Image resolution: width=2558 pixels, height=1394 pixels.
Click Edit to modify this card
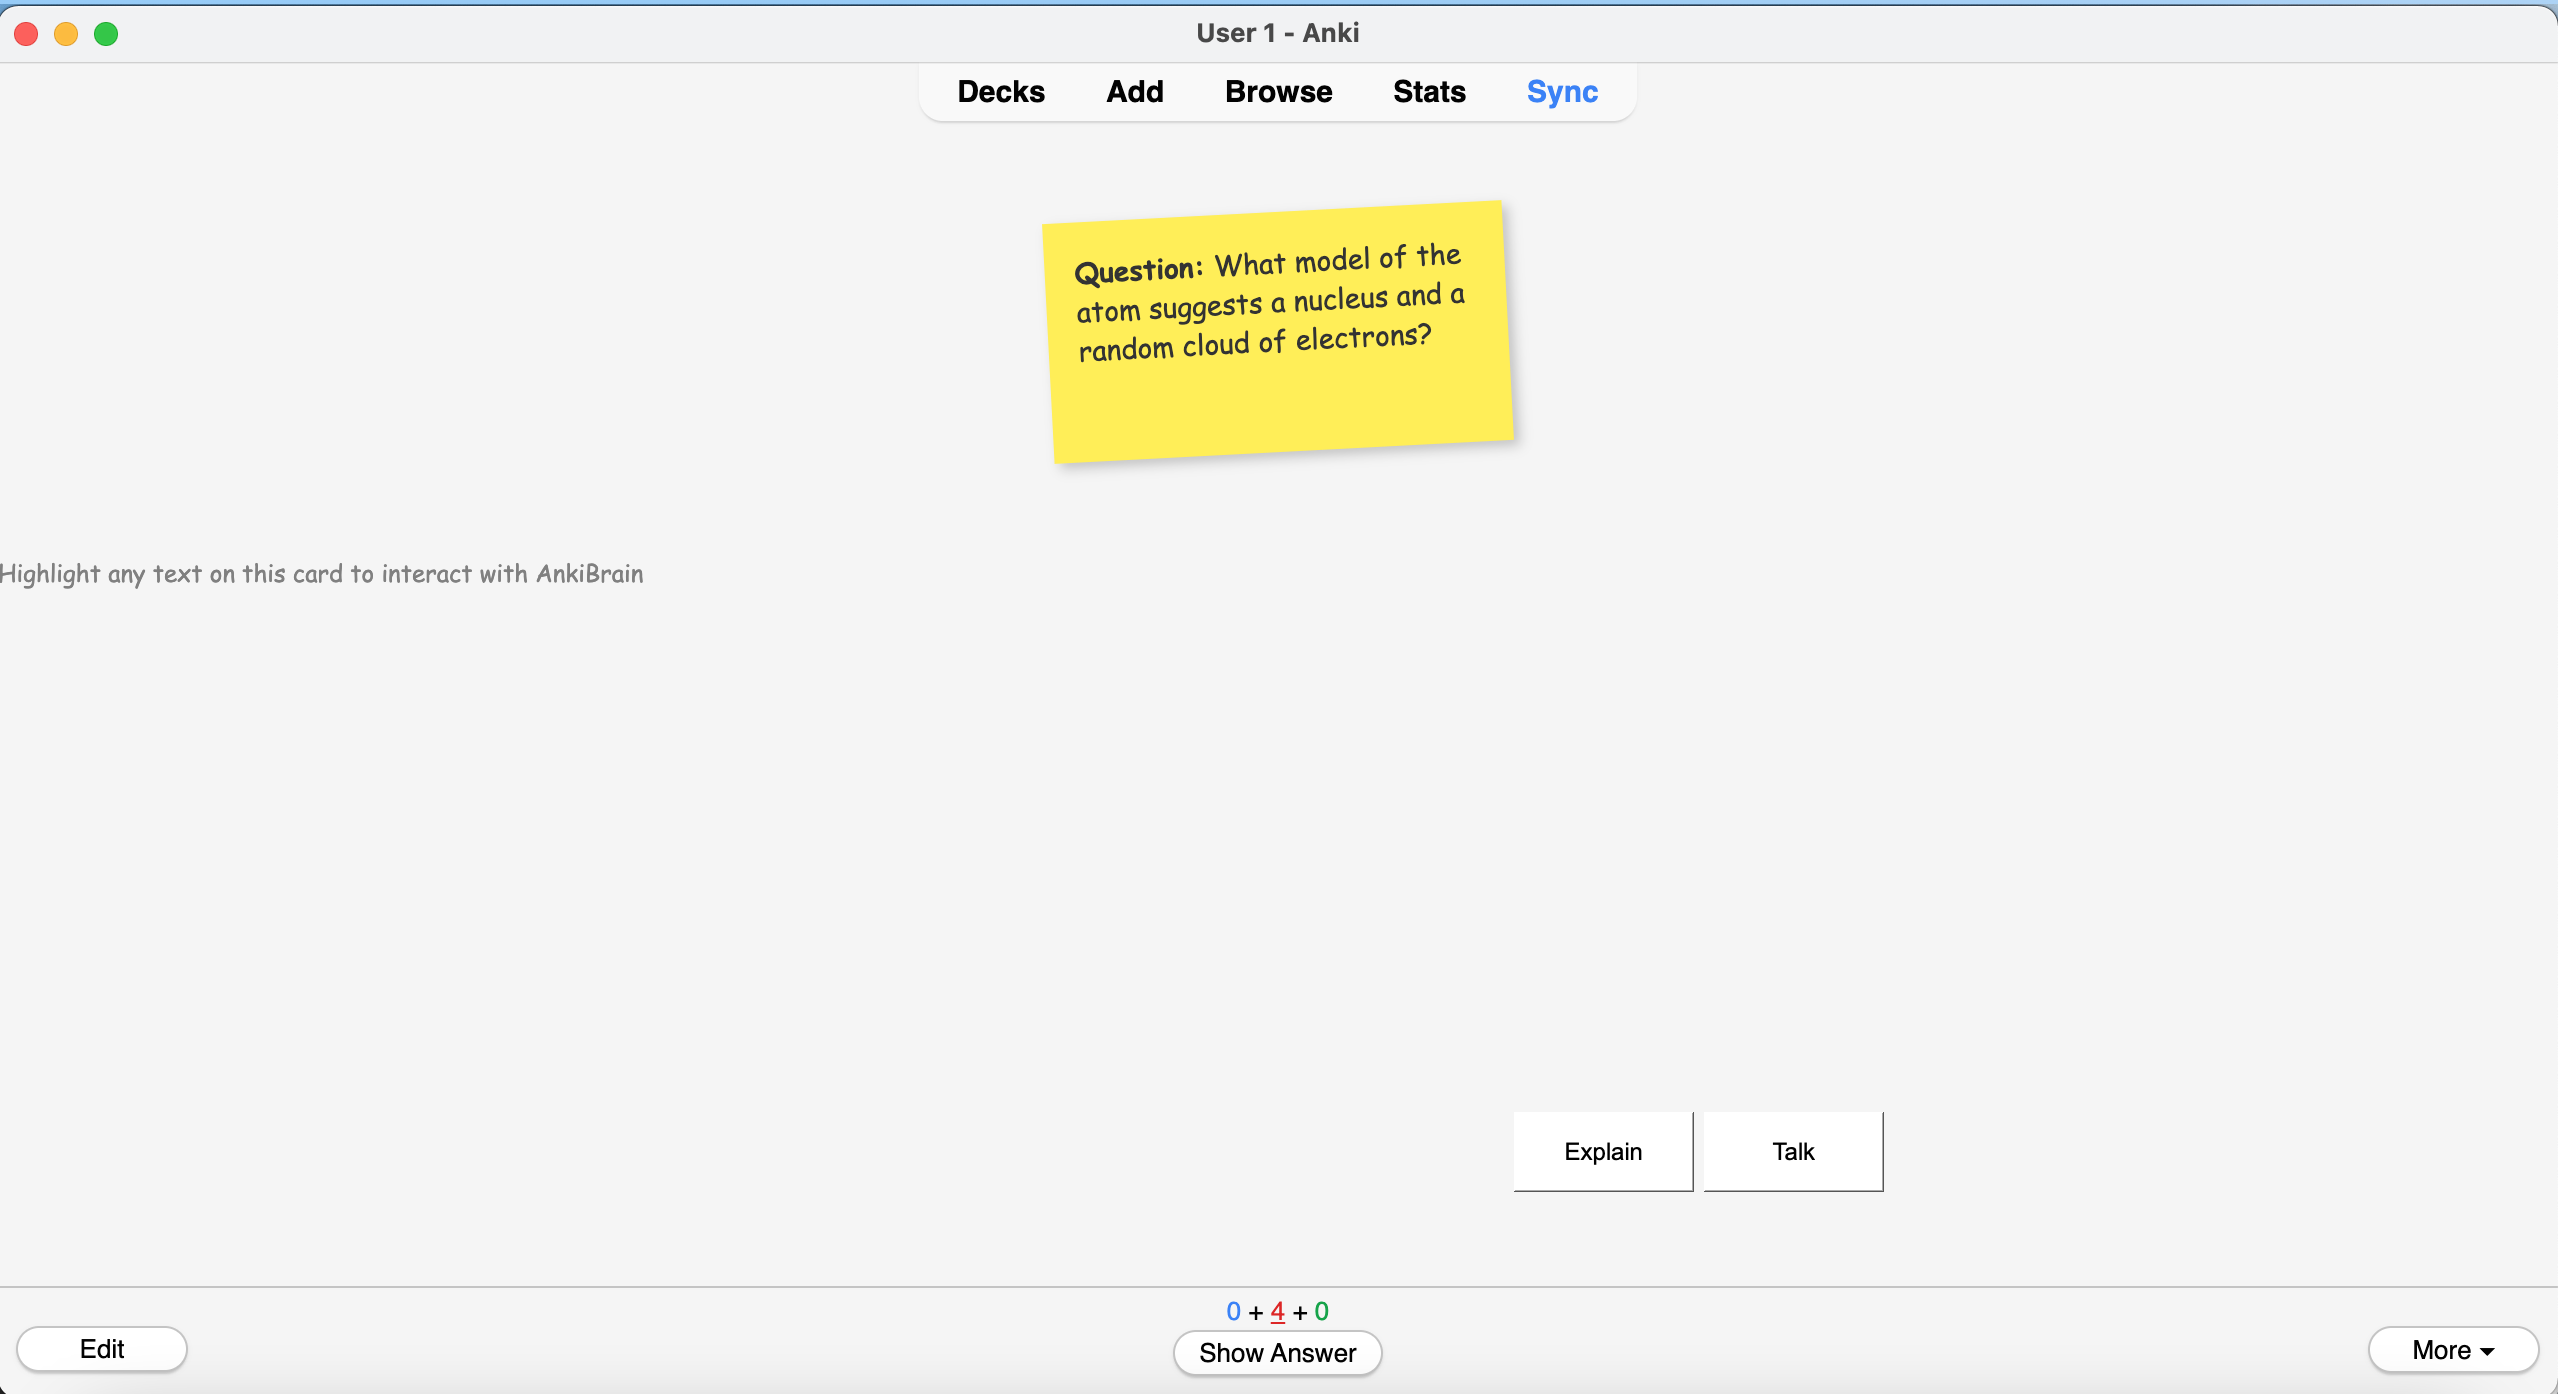(x=102, y=1349)
